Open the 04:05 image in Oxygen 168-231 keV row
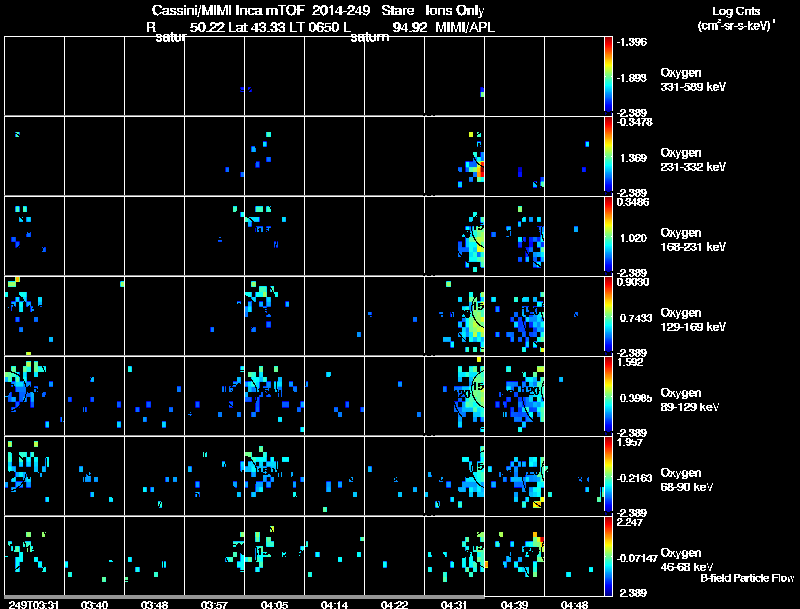The image size is (800, 609). 274,236
